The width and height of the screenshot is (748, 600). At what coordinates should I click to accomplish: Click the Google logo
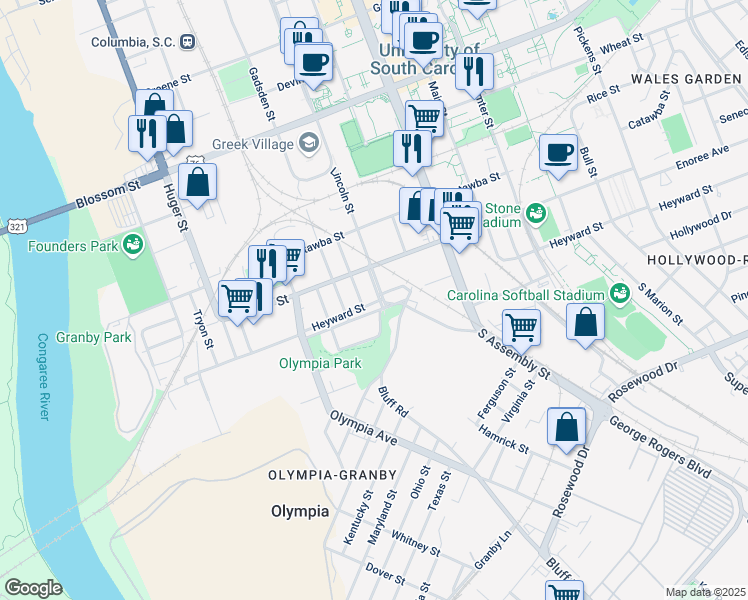coord(33,588)
